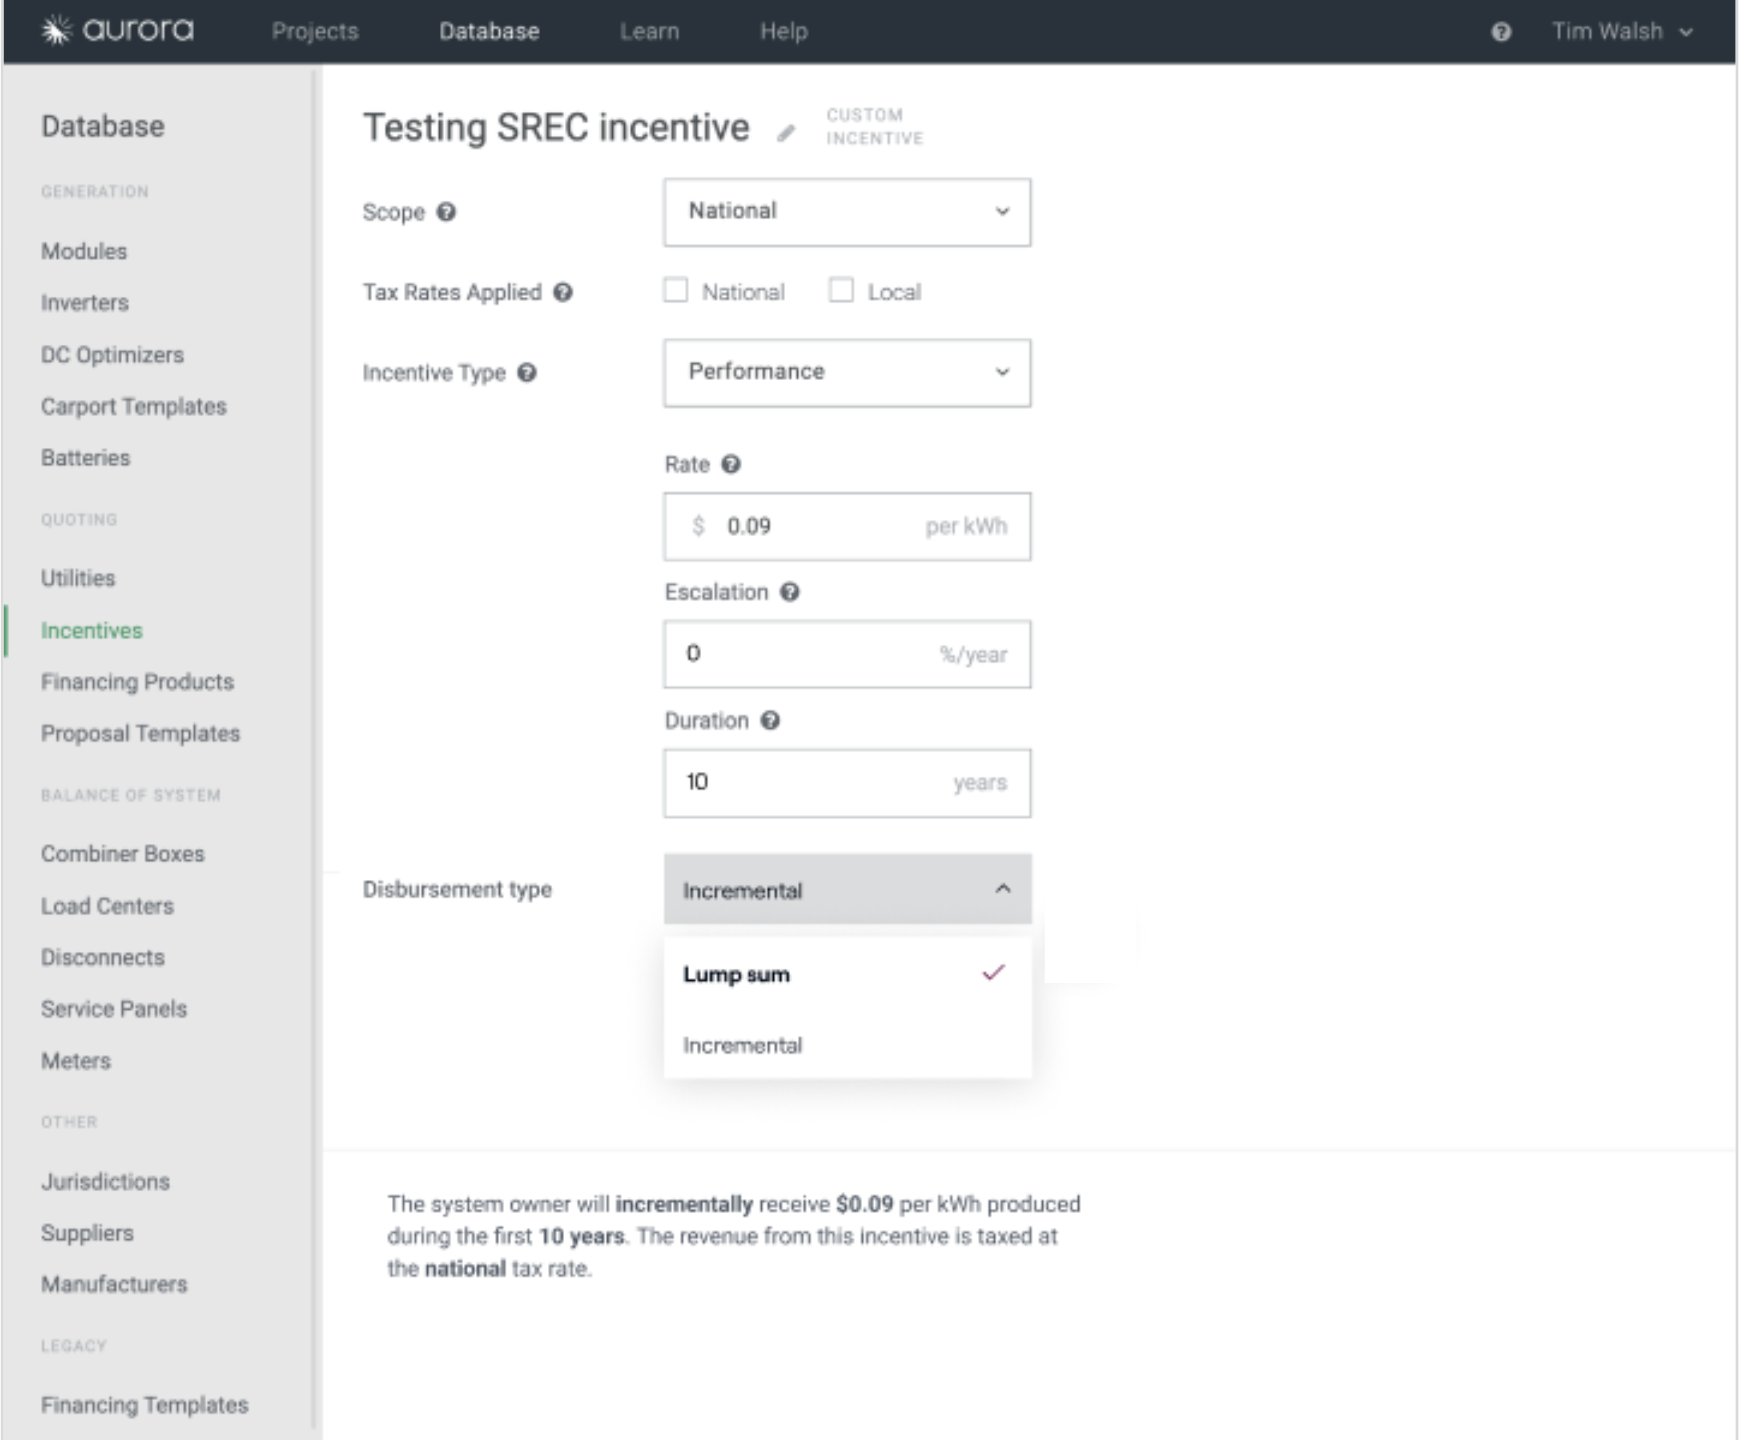Click the Duration help icon
The image size is (1739, 1440).
pyautogui.click(x=770, y=720)
